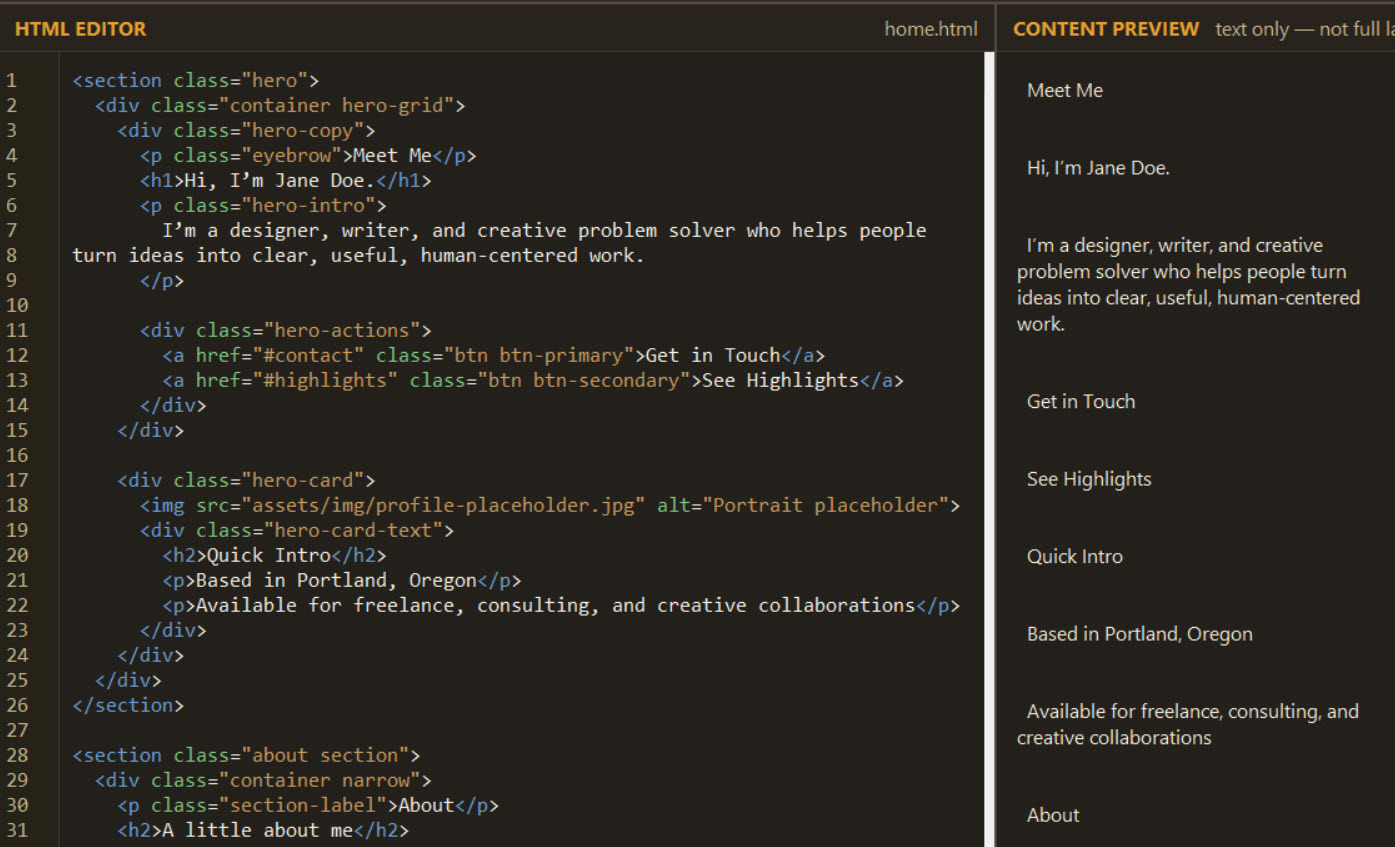Click the hero-card-text div opening tag
Viewport: 1395px width, 847px height.
point(296,530)
